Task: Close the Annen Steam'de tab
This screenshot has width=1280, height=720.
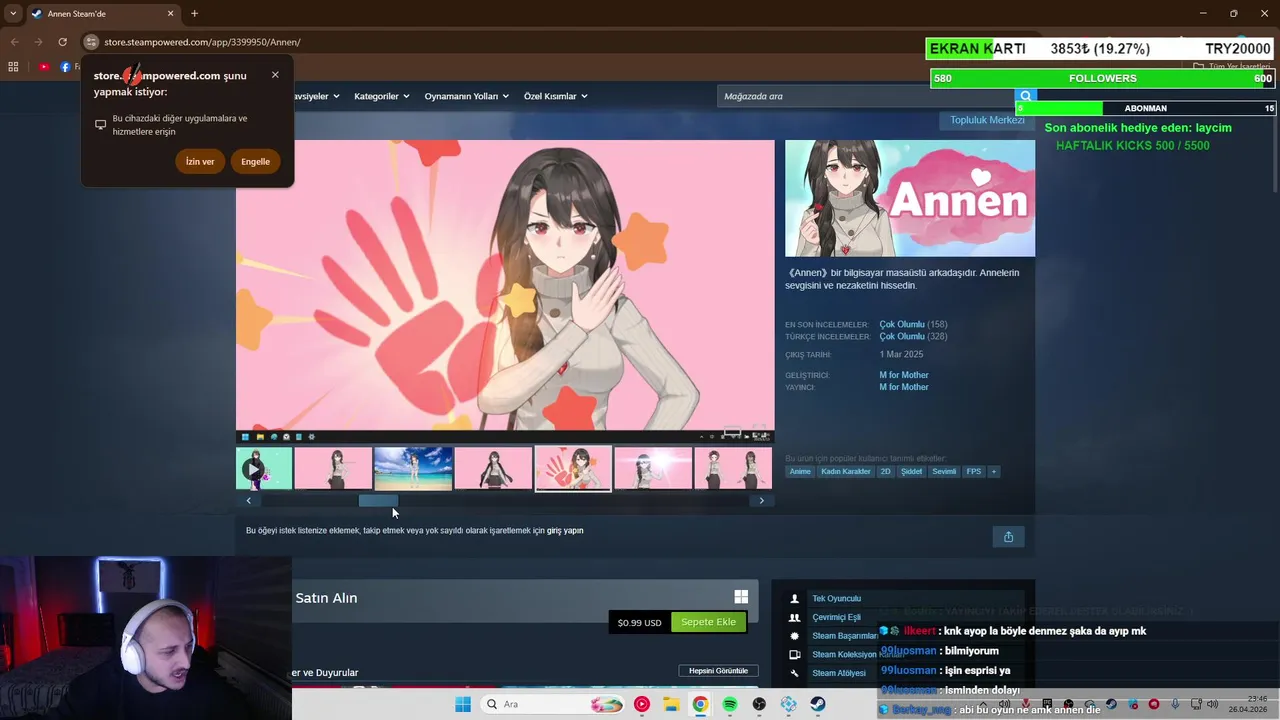Action: point(170,13)
